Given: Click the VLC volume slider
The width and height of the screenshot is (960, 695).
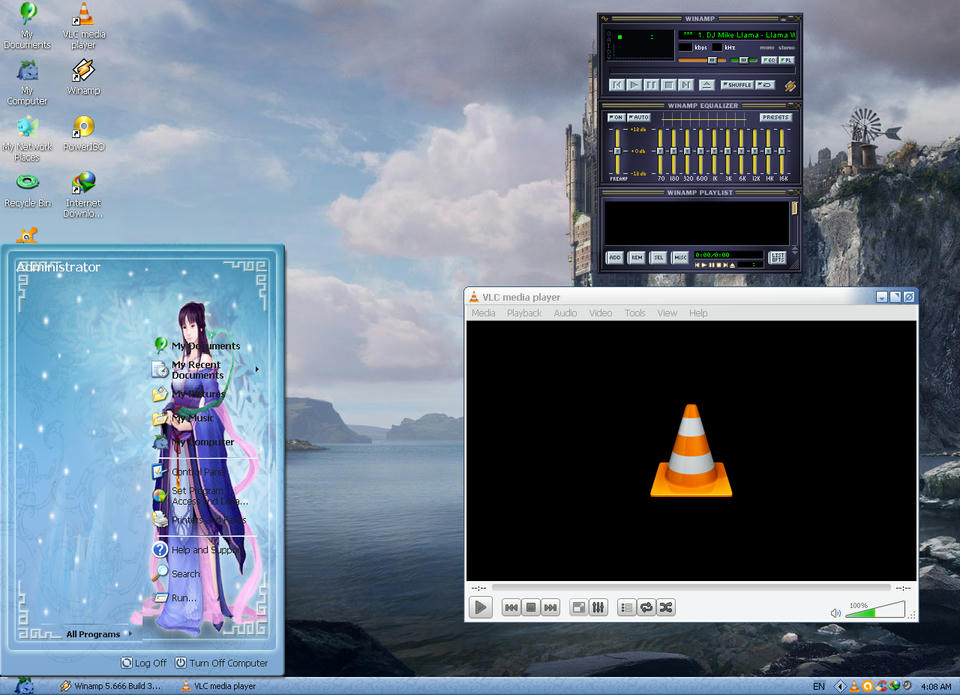Looking at the screenshot, I should (875, 610).
